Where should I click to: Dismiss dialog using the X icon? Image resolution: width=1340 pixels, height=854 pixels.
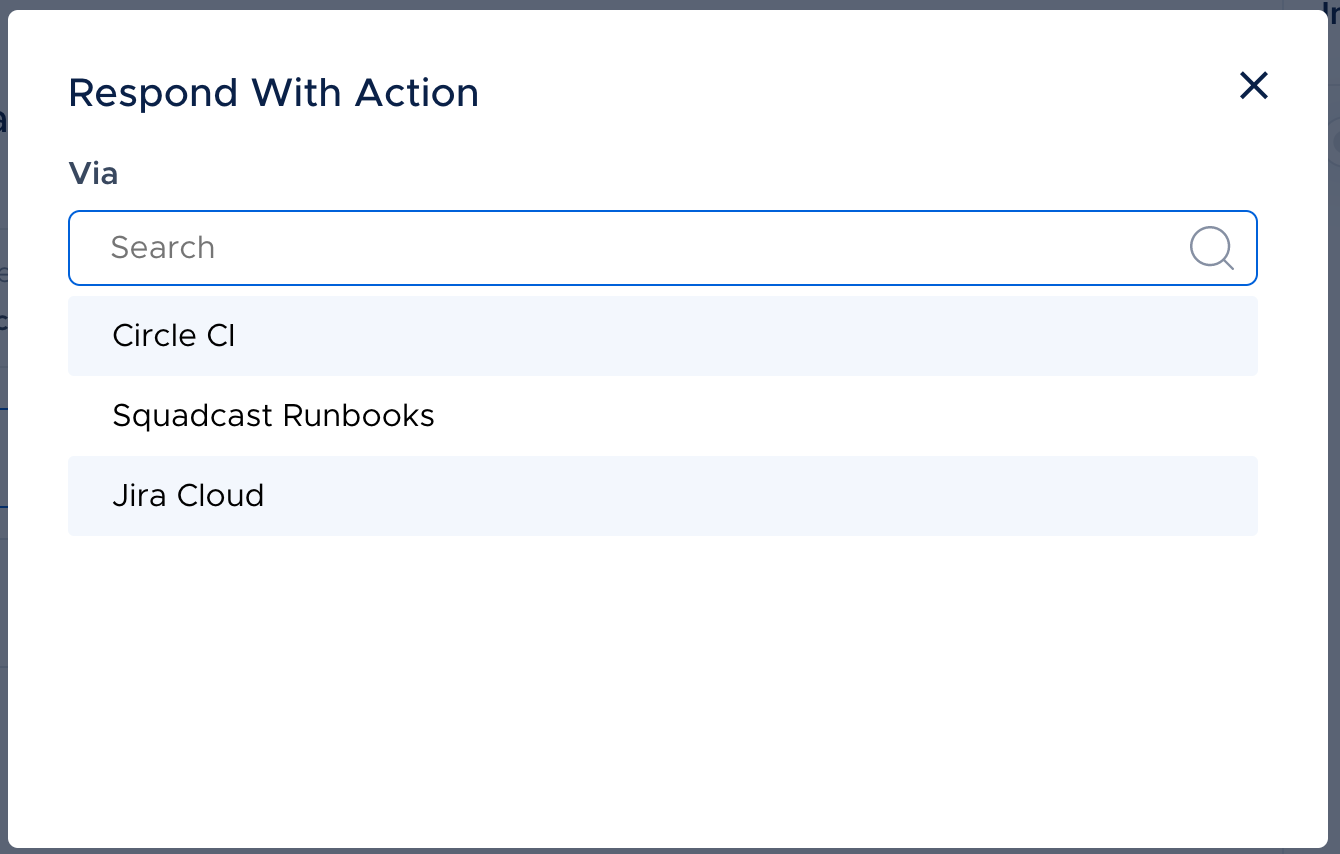(x=1253, y=86)
